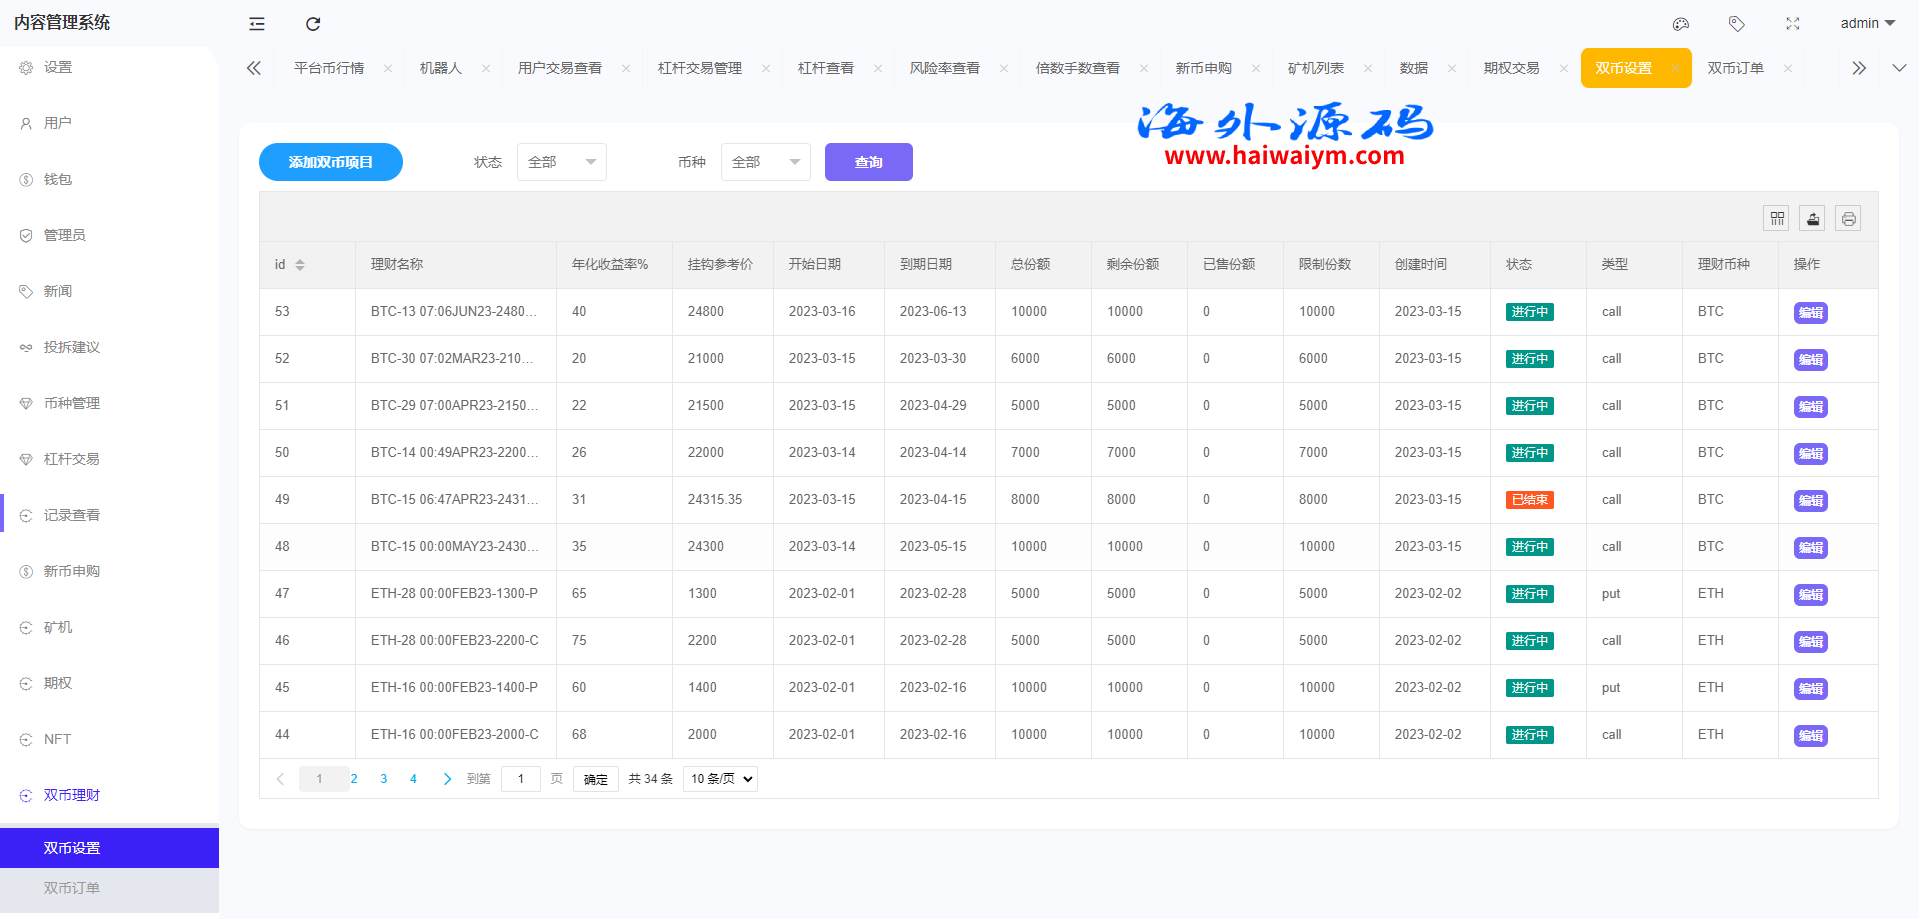
Task: Click the page number input field
Action: 521,779
